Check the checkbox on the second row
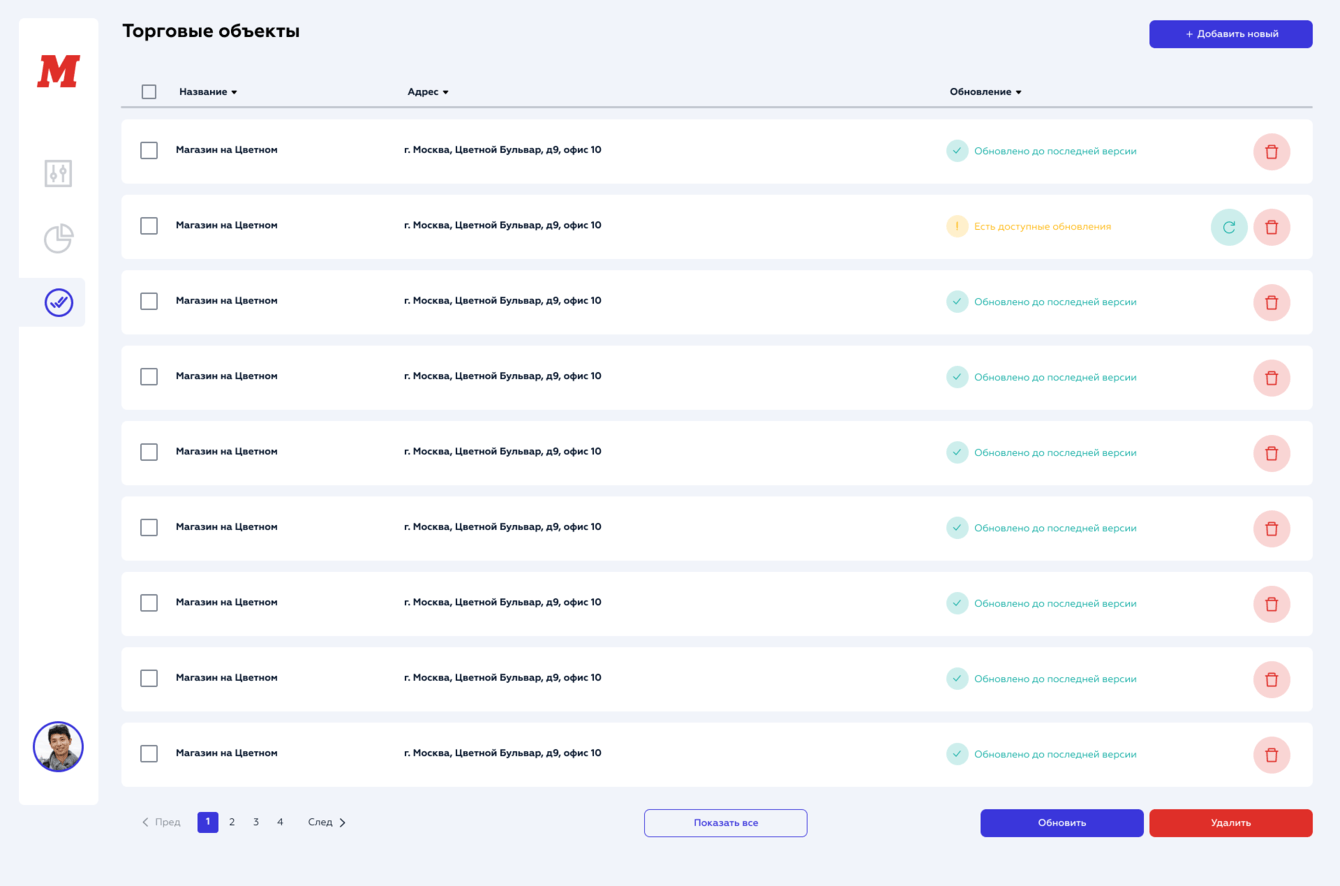Image resolution: width=1340 pixels, height=886 pixels. click(149, 226)
